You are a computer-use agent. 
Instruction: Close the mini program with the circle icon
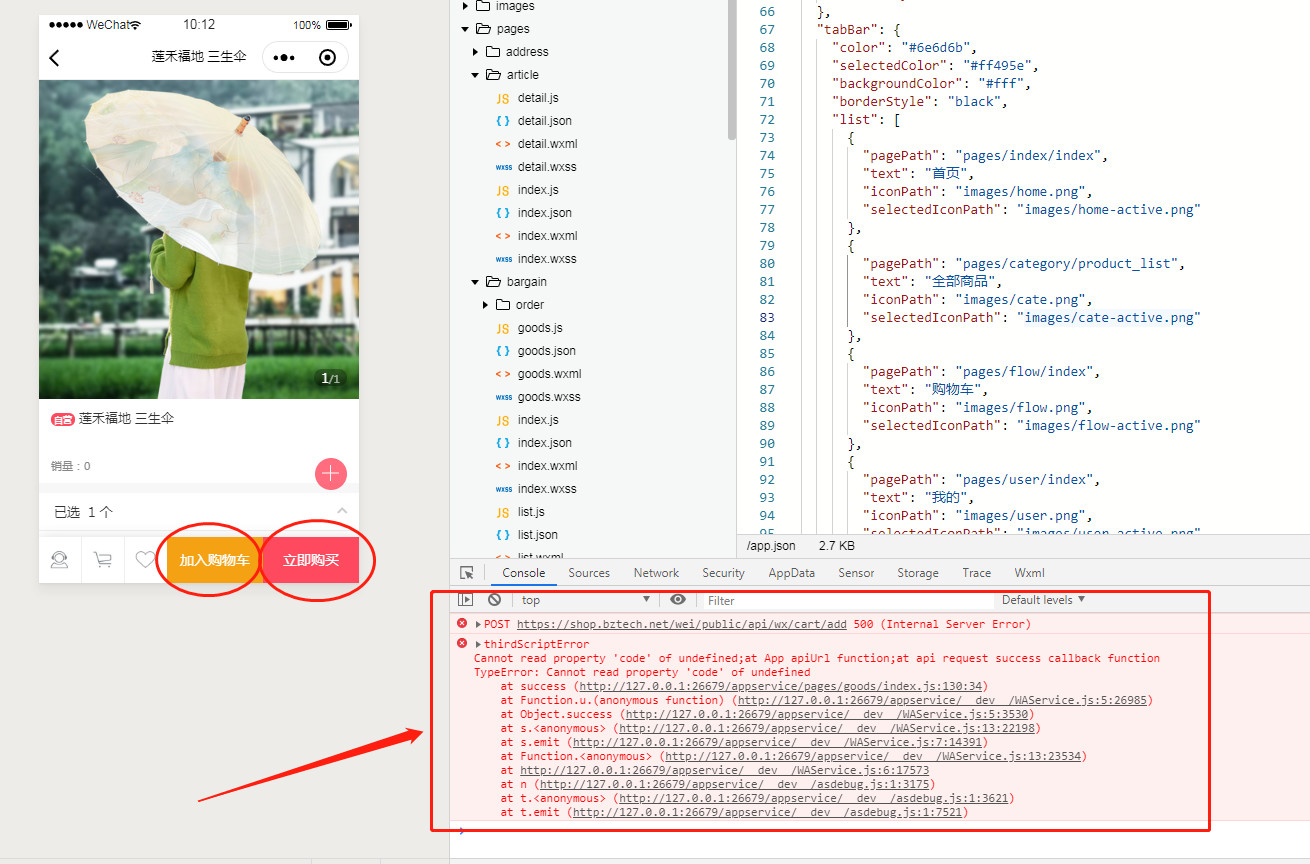(x=327, y=58)
